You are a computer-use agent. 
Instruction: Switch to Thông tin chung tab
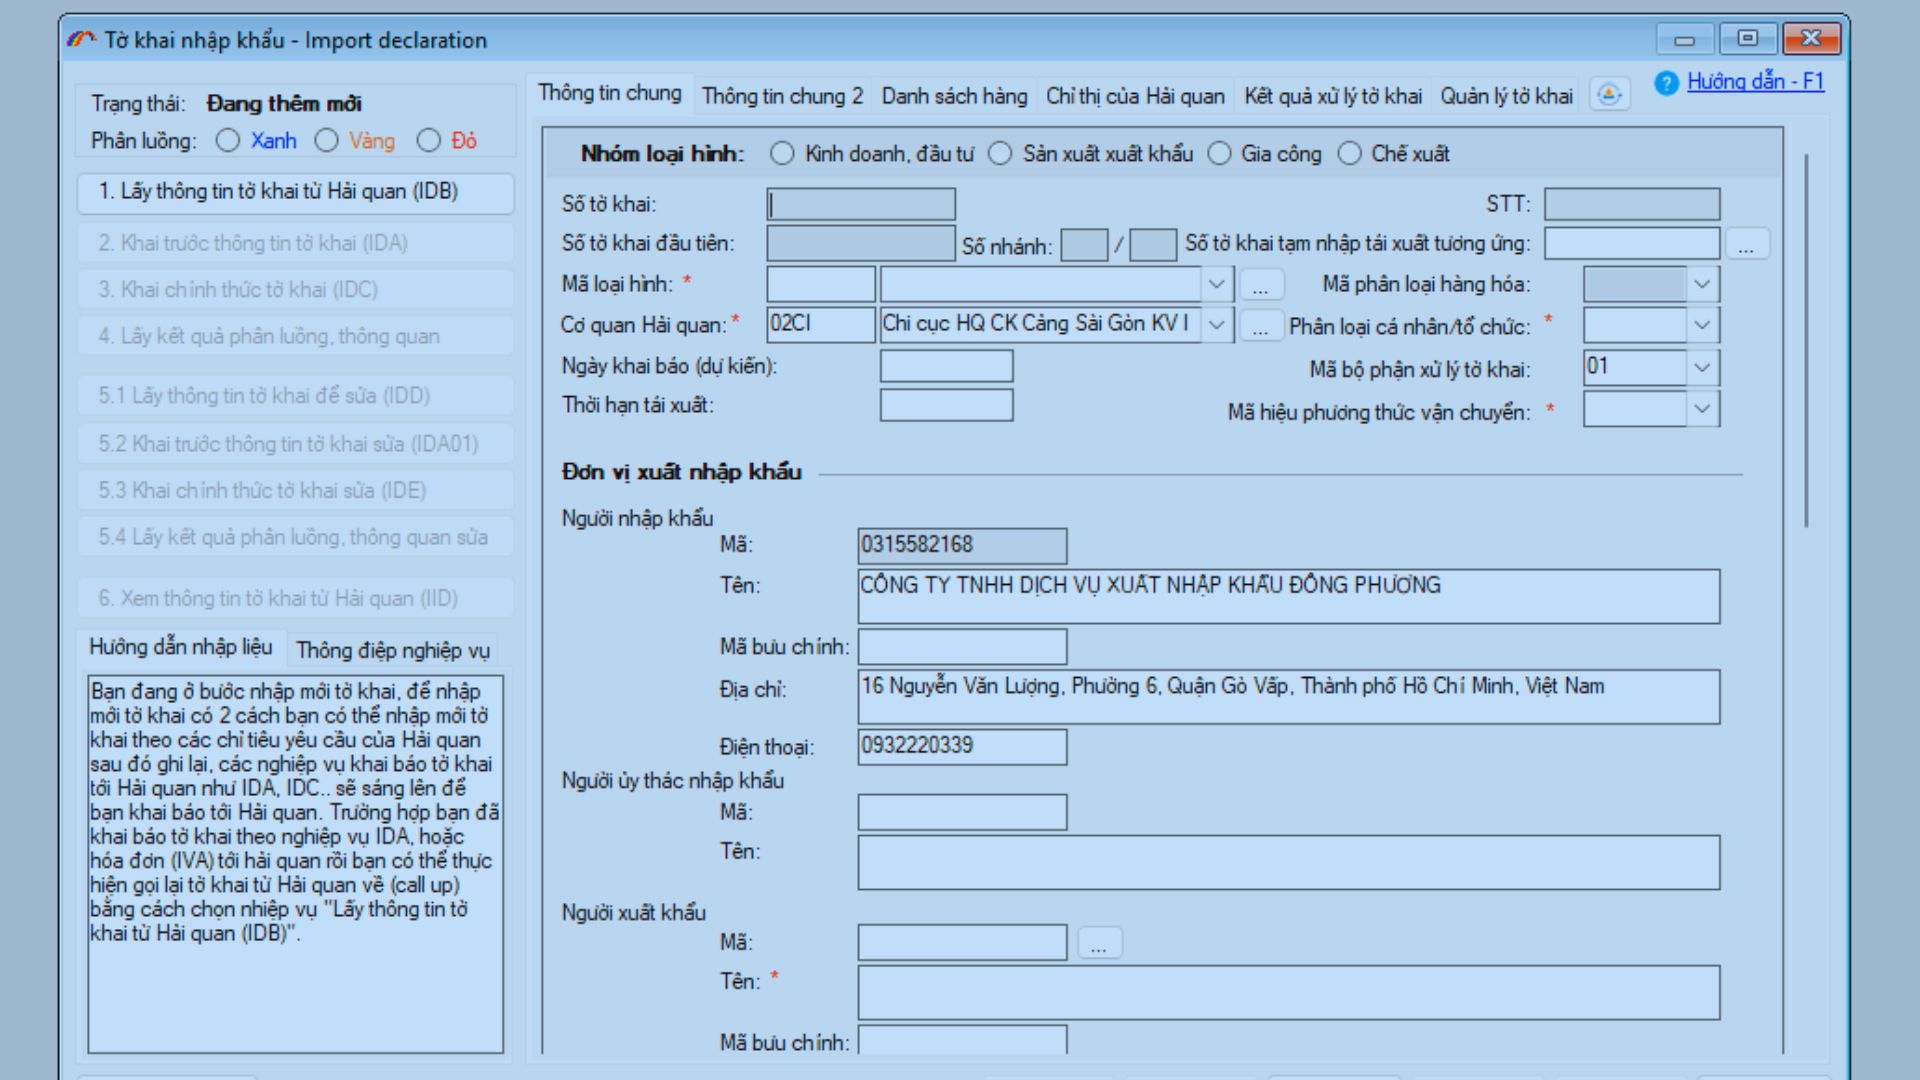[x=610, y=94]
